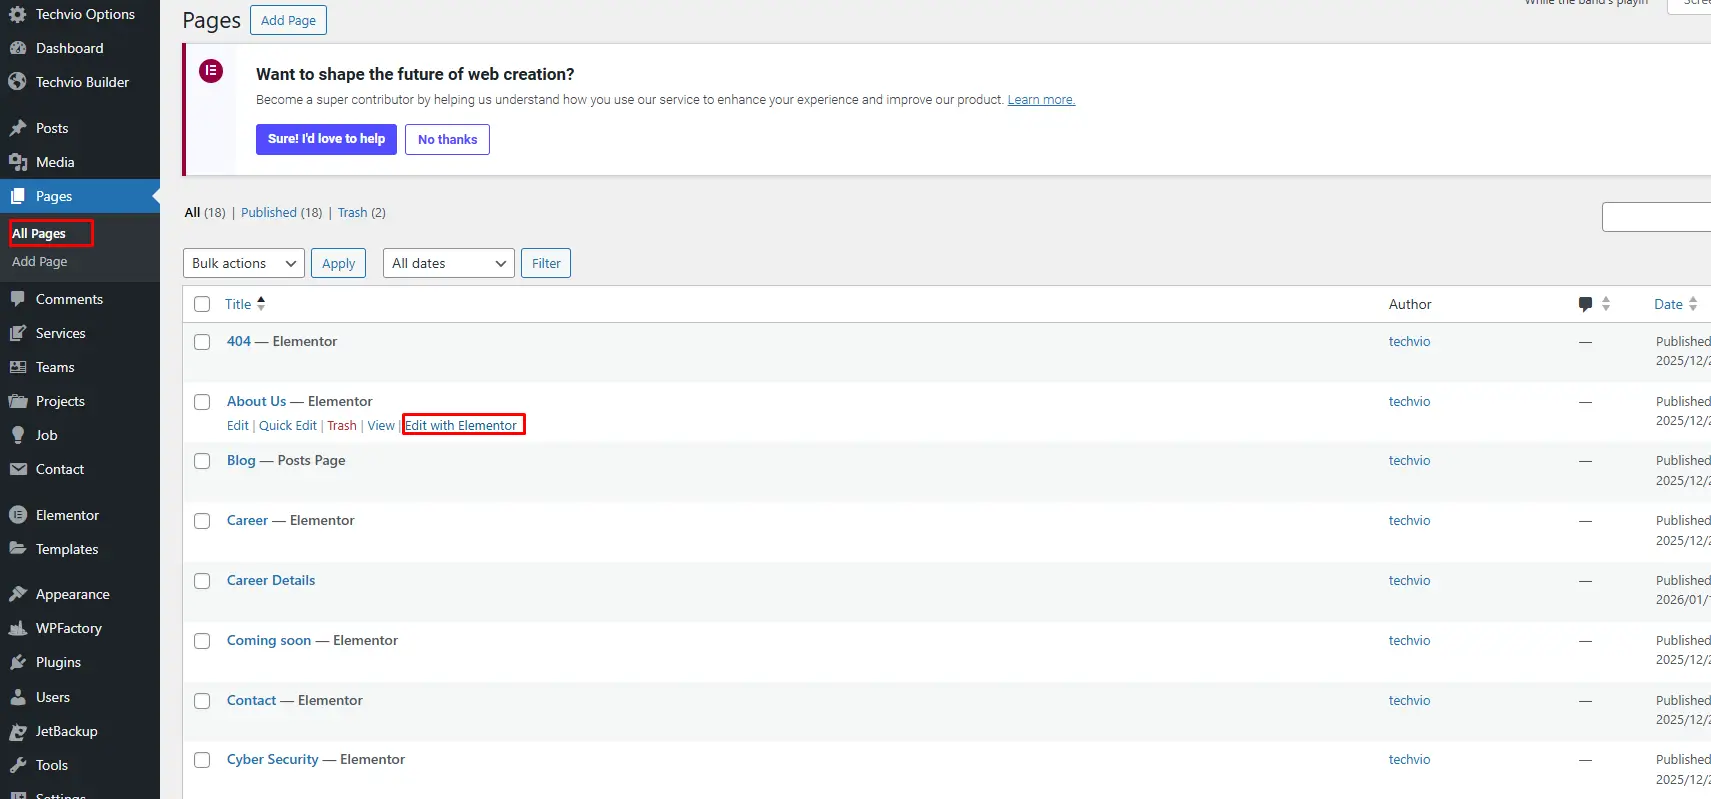
Task: Click the WPFactory chart icon
Action: (17, 628)
